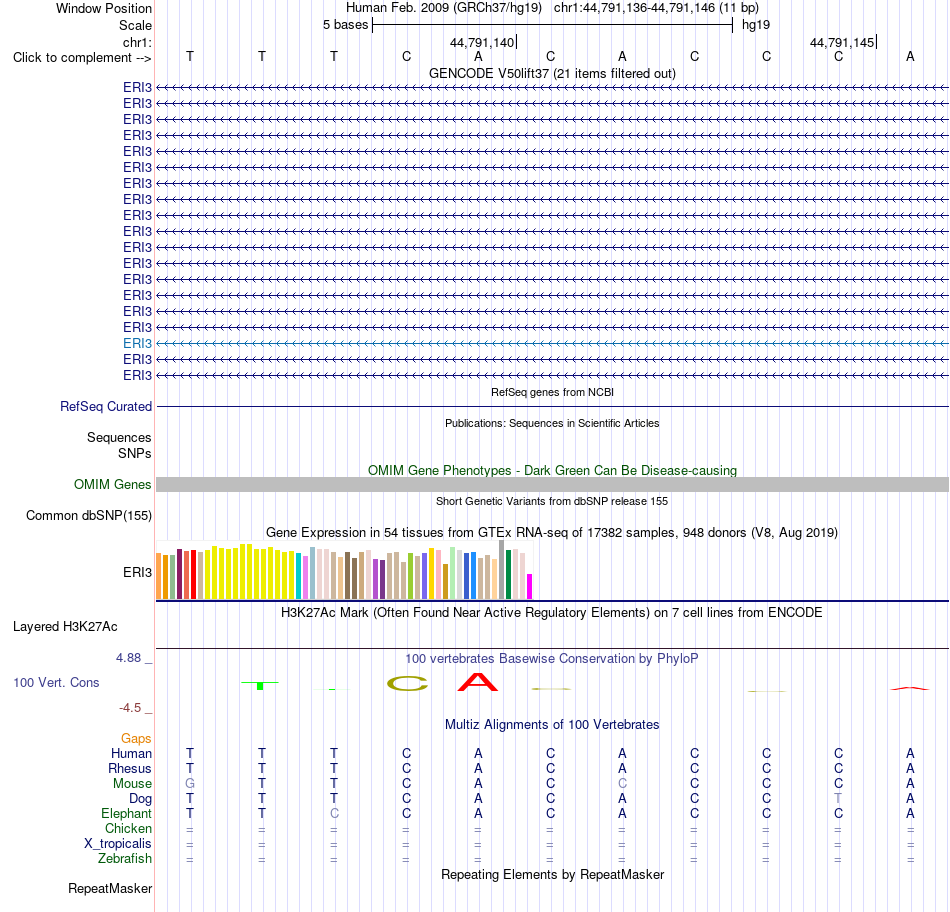Click the X_tropicalis alignment row label
This screenshot has width=950, height=912.
point(118,844)
